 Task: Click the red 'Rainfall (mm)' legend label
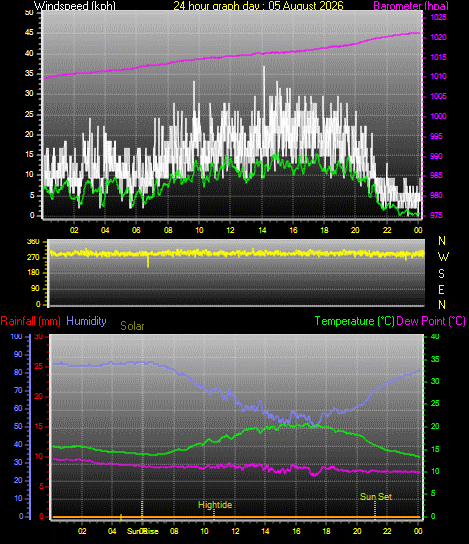[x=31, y=321]
